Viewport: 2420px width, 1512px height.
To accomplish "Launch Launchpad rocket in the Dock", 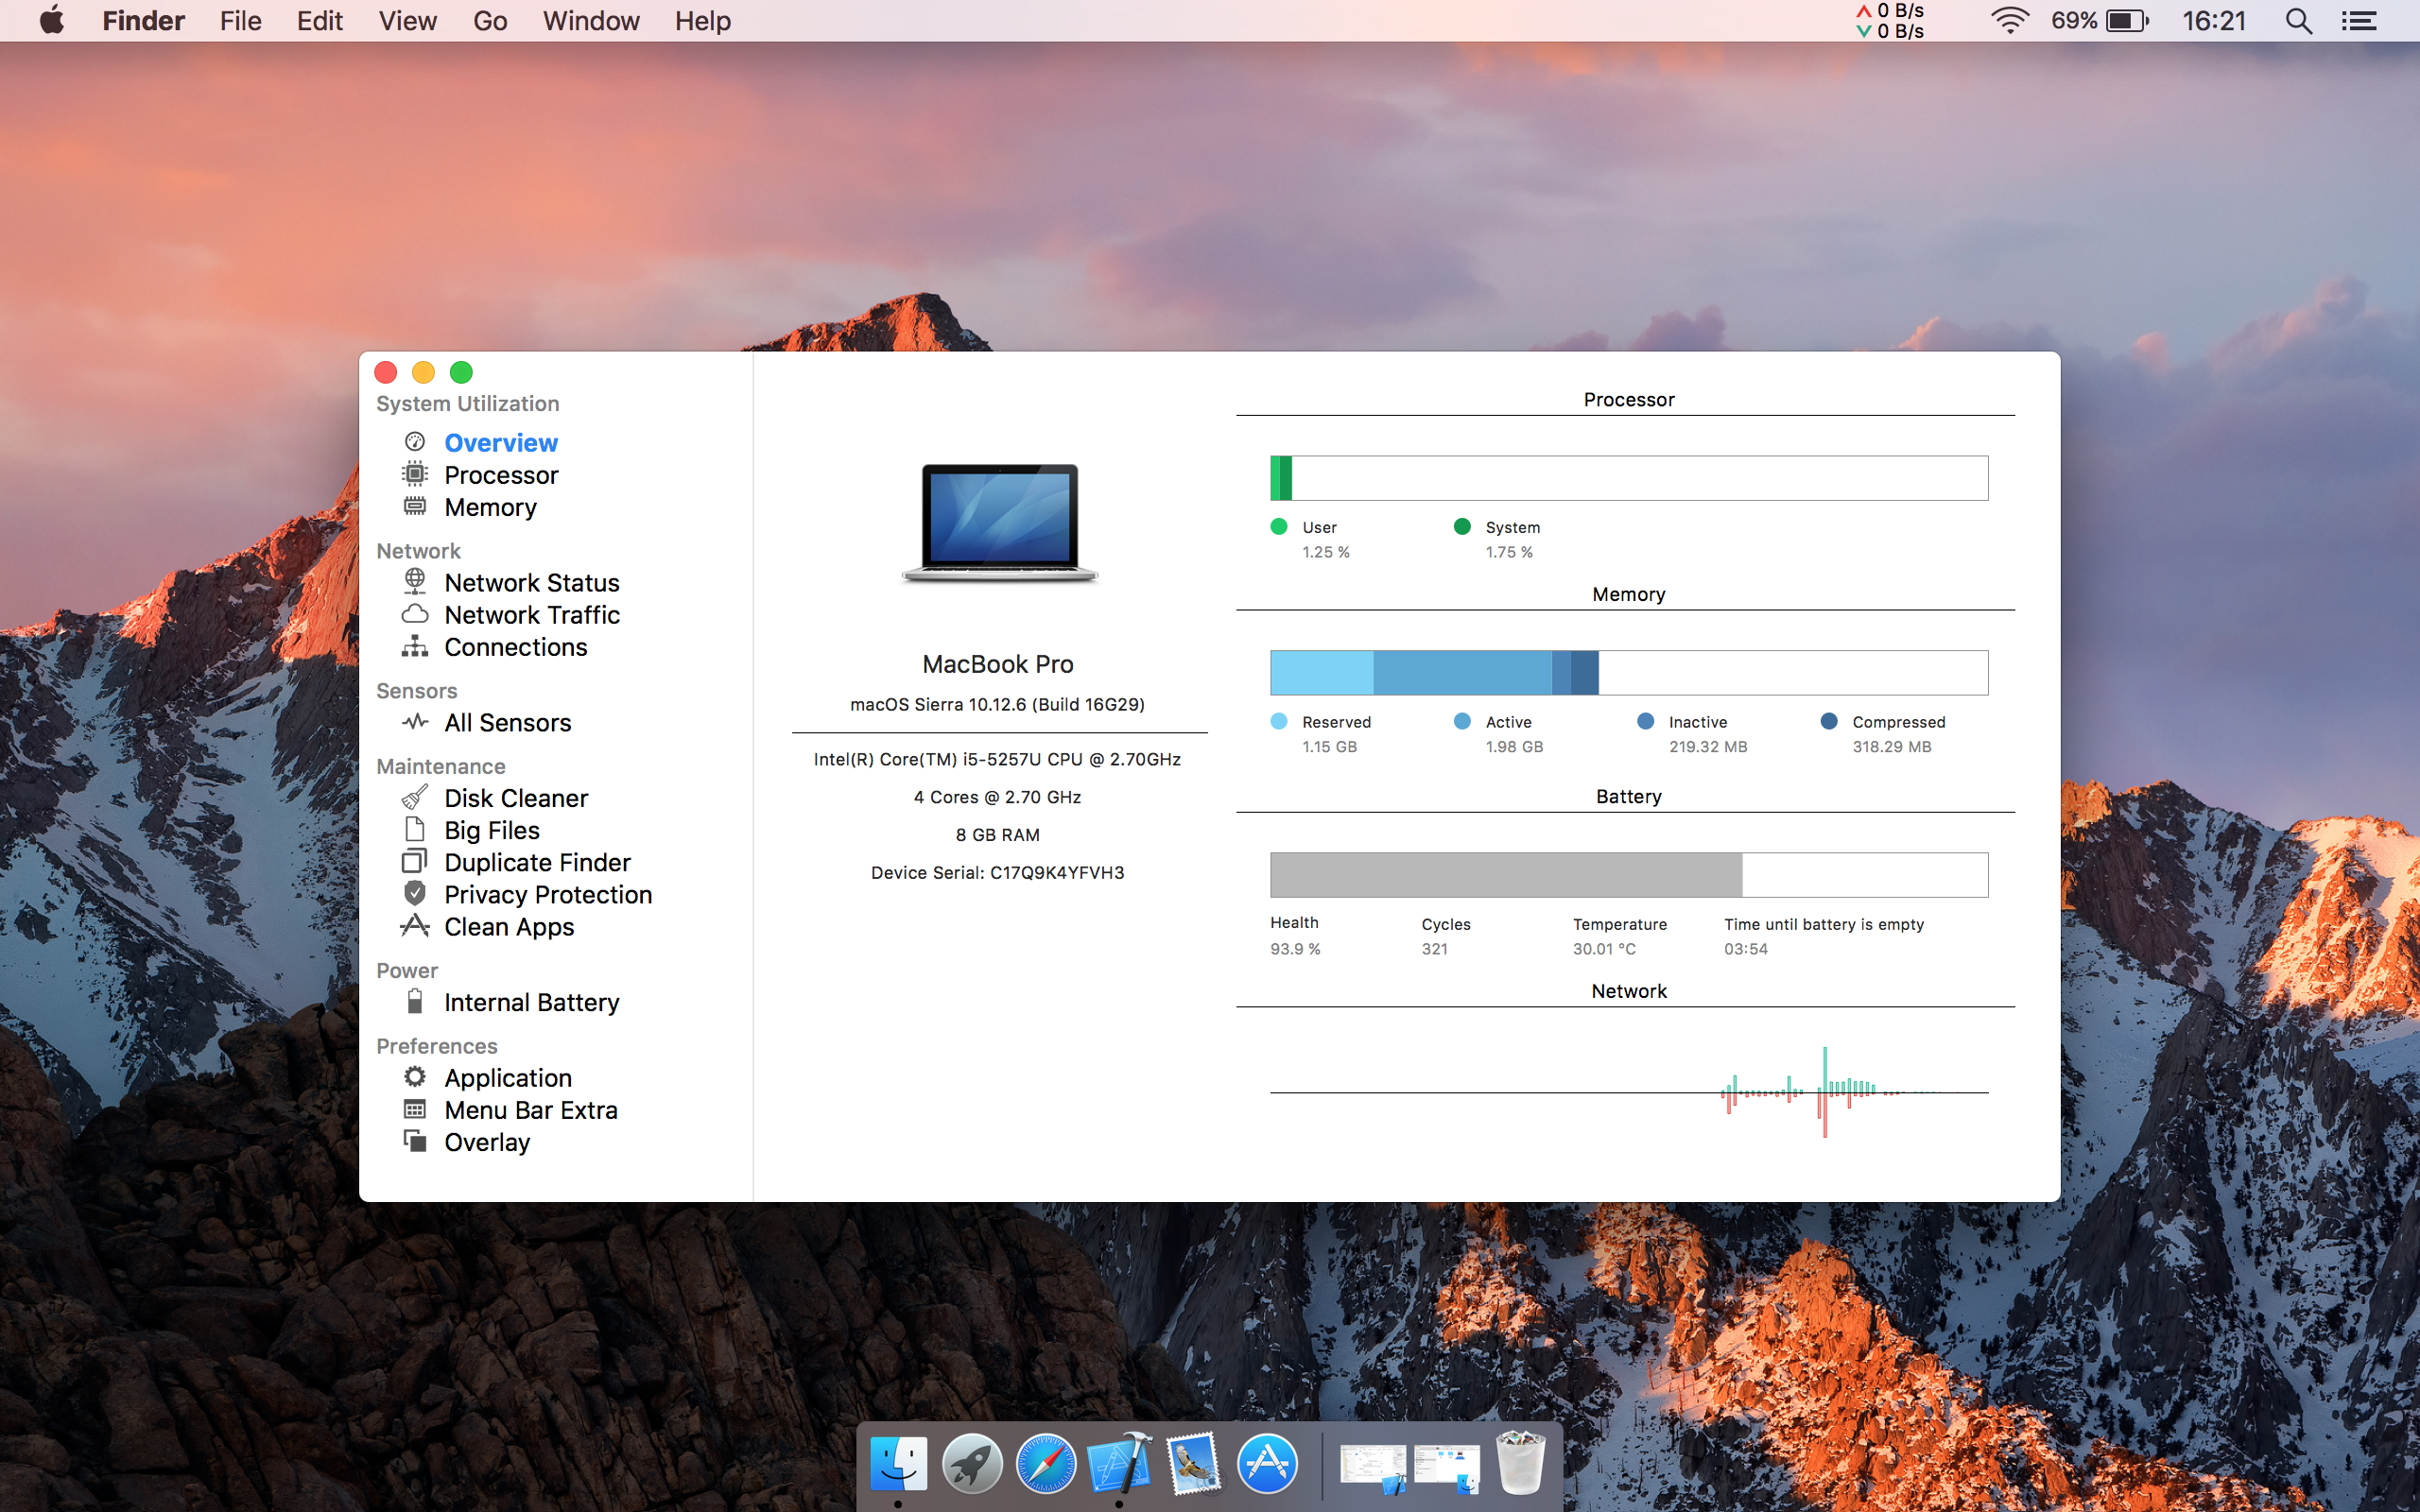I will click(x=972, y=1464).
